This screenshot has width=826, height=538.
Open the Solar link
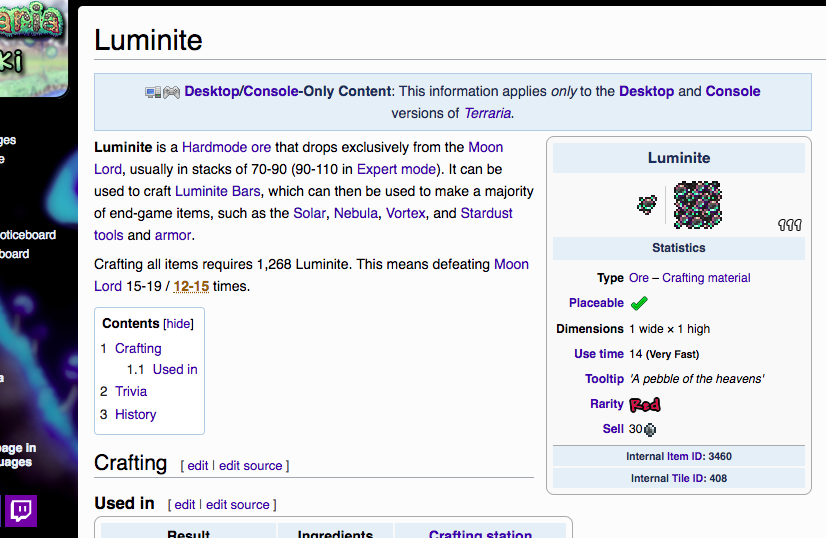pos(309,213)
